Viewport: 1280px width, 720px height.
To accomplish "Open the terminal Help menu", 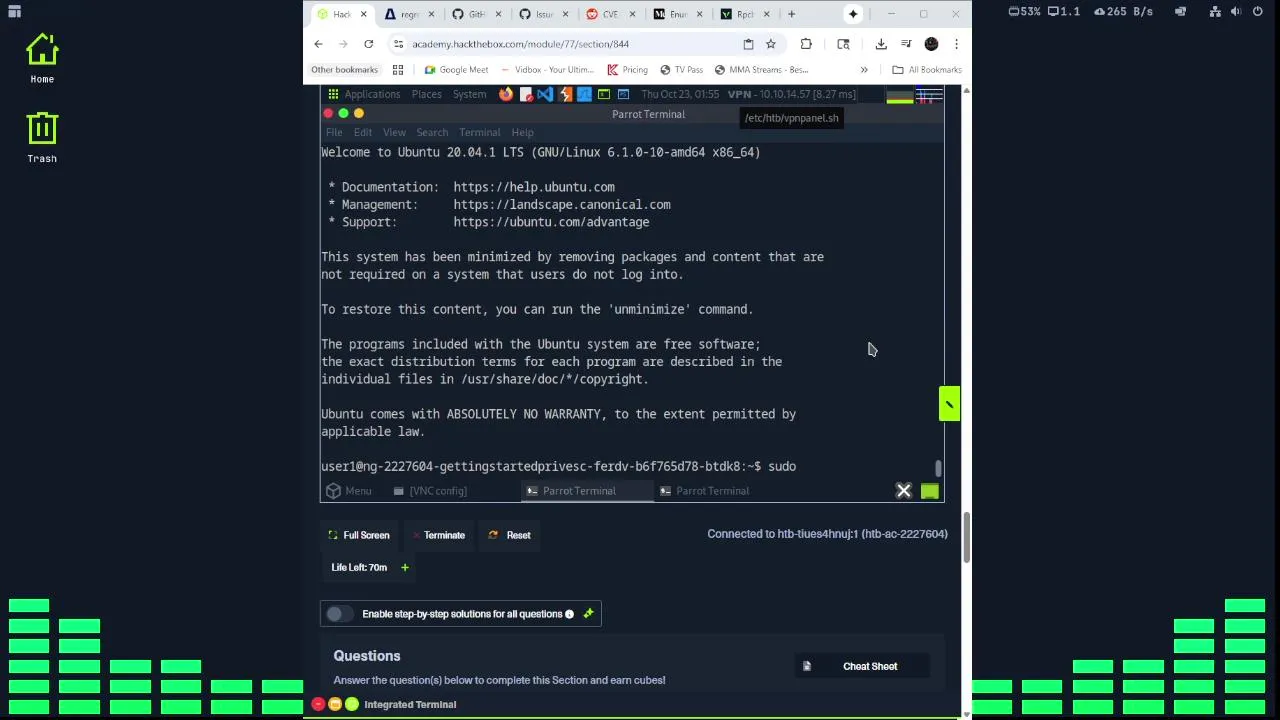I will pos(522,132).
